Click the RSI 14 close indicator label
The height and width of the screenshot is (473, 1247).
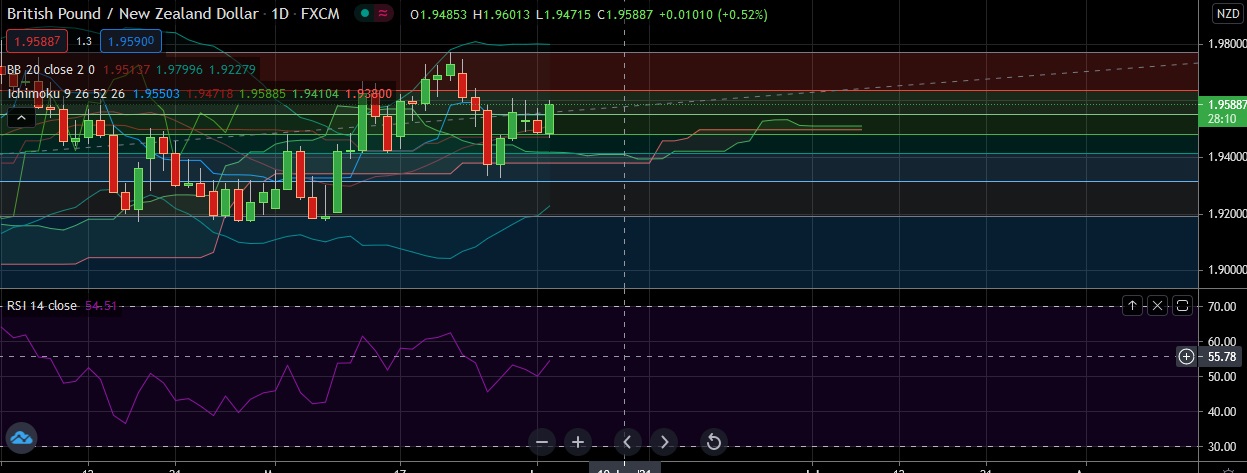tap(41, 306)
